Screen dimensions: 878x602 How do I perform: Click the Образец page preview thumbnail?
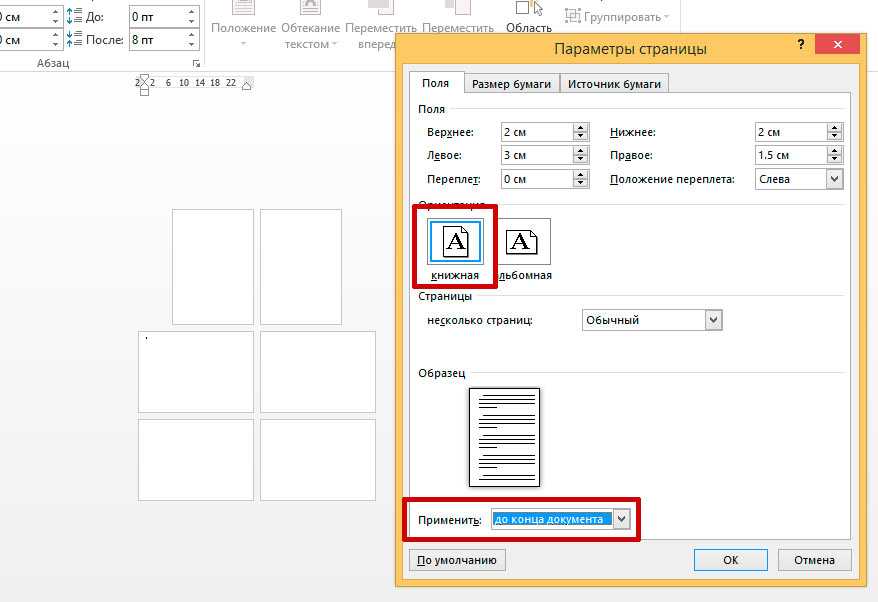pos(504,437)
